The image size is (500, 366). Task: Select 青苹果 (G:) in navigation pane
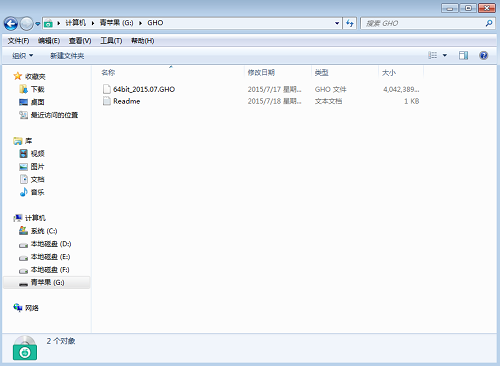coord(48,282)
